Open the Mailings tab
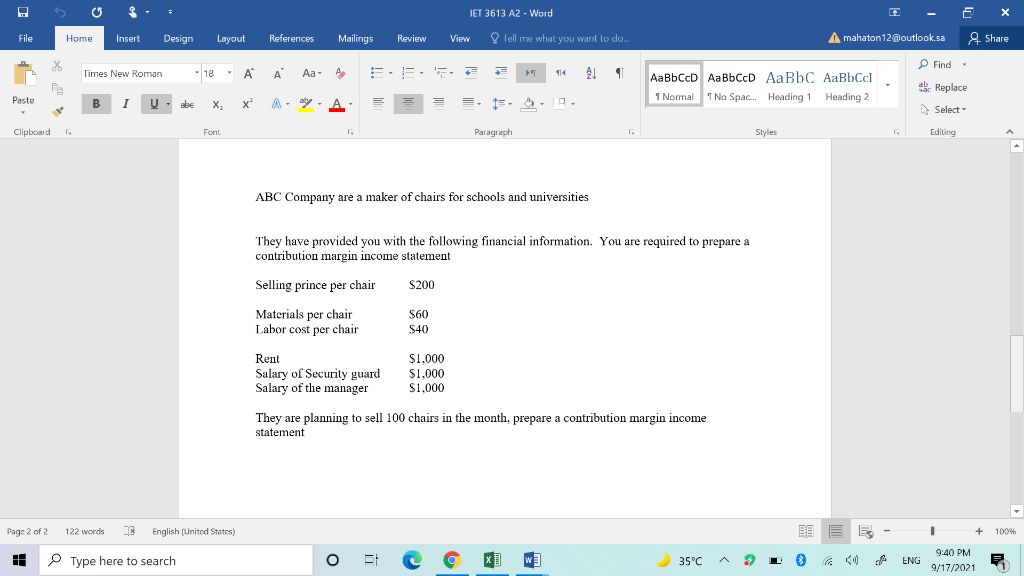 point(355,38)
